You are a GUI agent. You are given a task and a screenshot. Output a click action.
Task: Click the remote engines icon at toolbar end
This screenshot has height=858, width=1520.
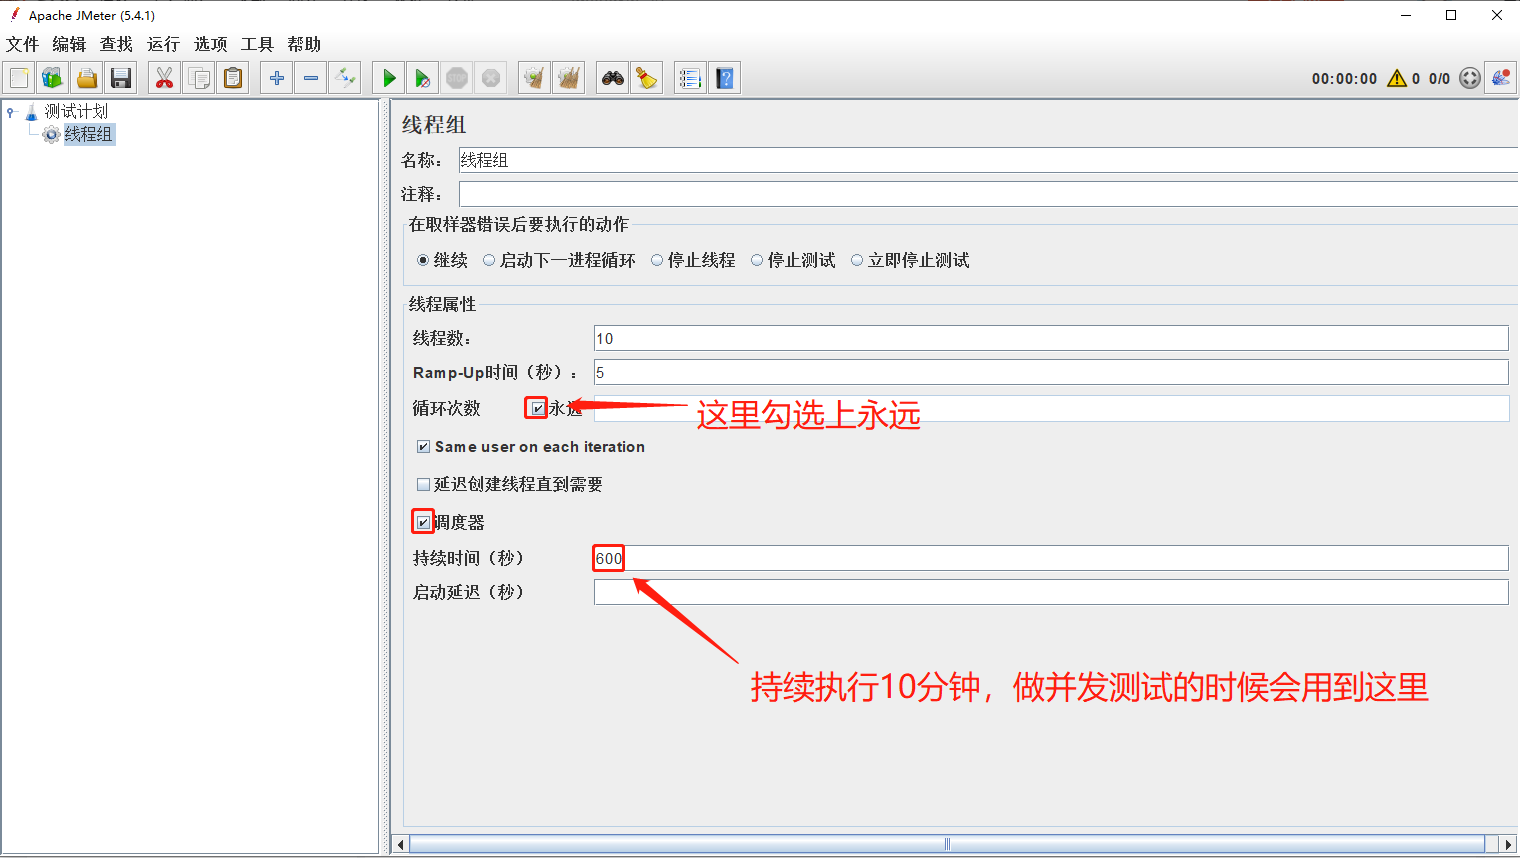1500,78
